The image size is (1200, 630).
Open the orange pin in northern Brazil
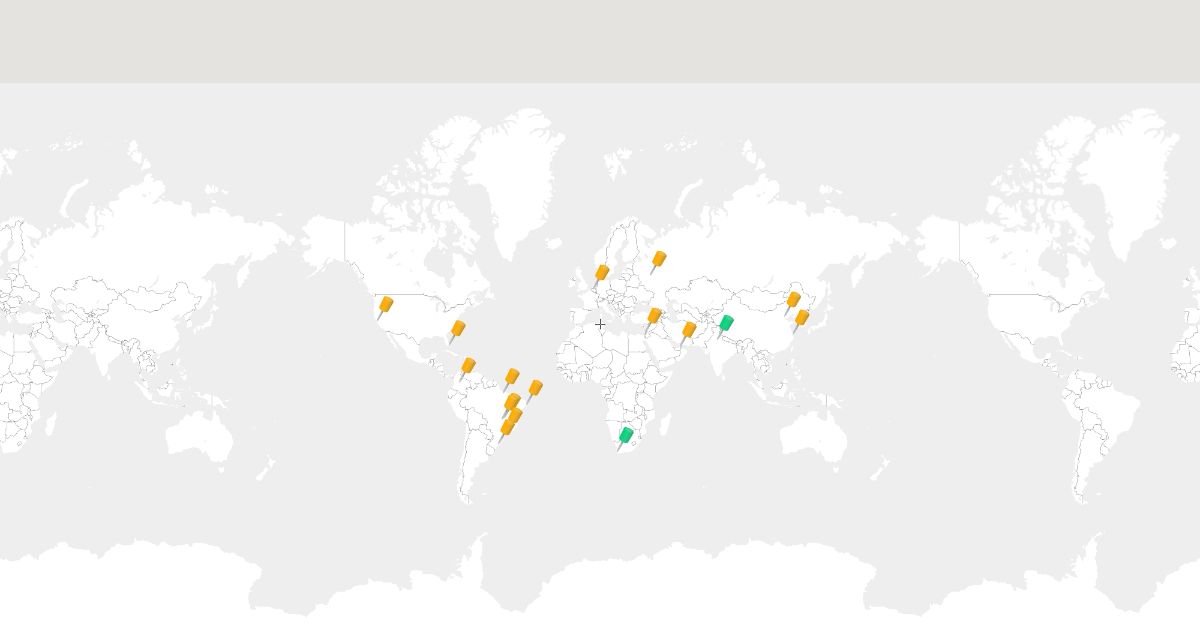click(x=512, y=377)
